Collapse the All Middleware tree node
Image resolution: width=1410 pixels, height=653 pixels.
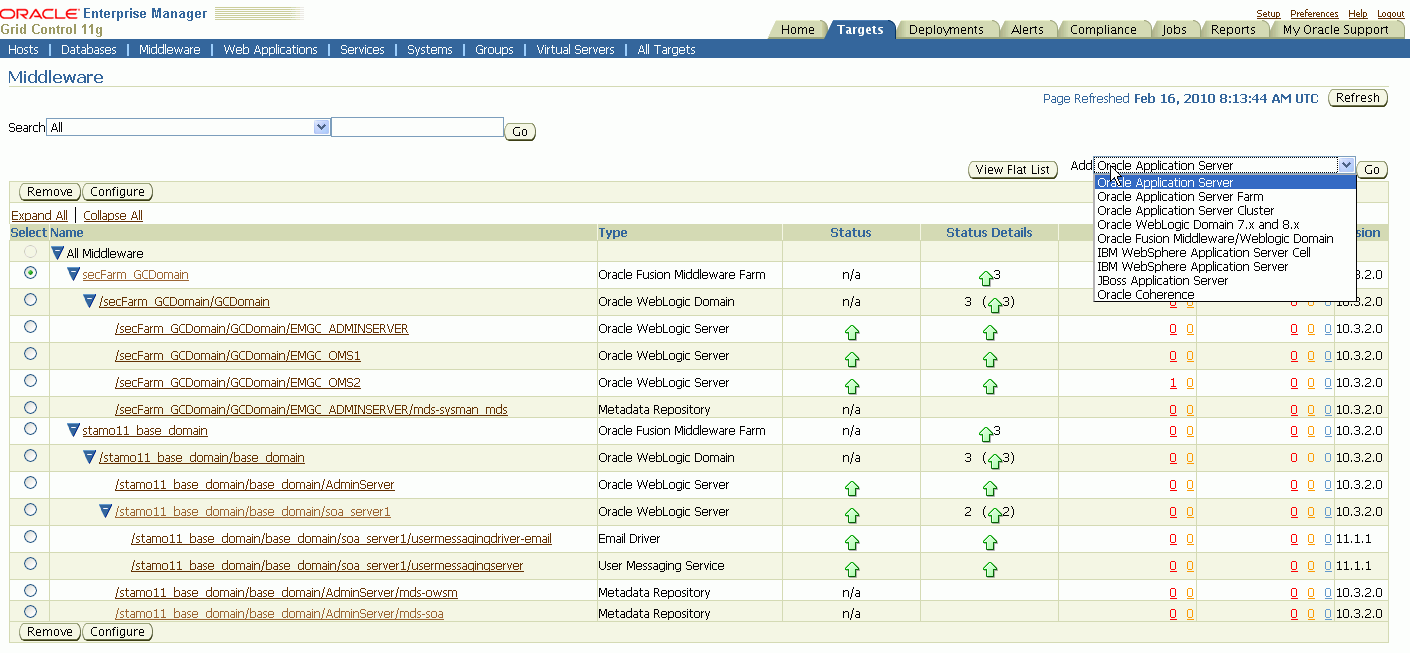[x=58, y=253]
